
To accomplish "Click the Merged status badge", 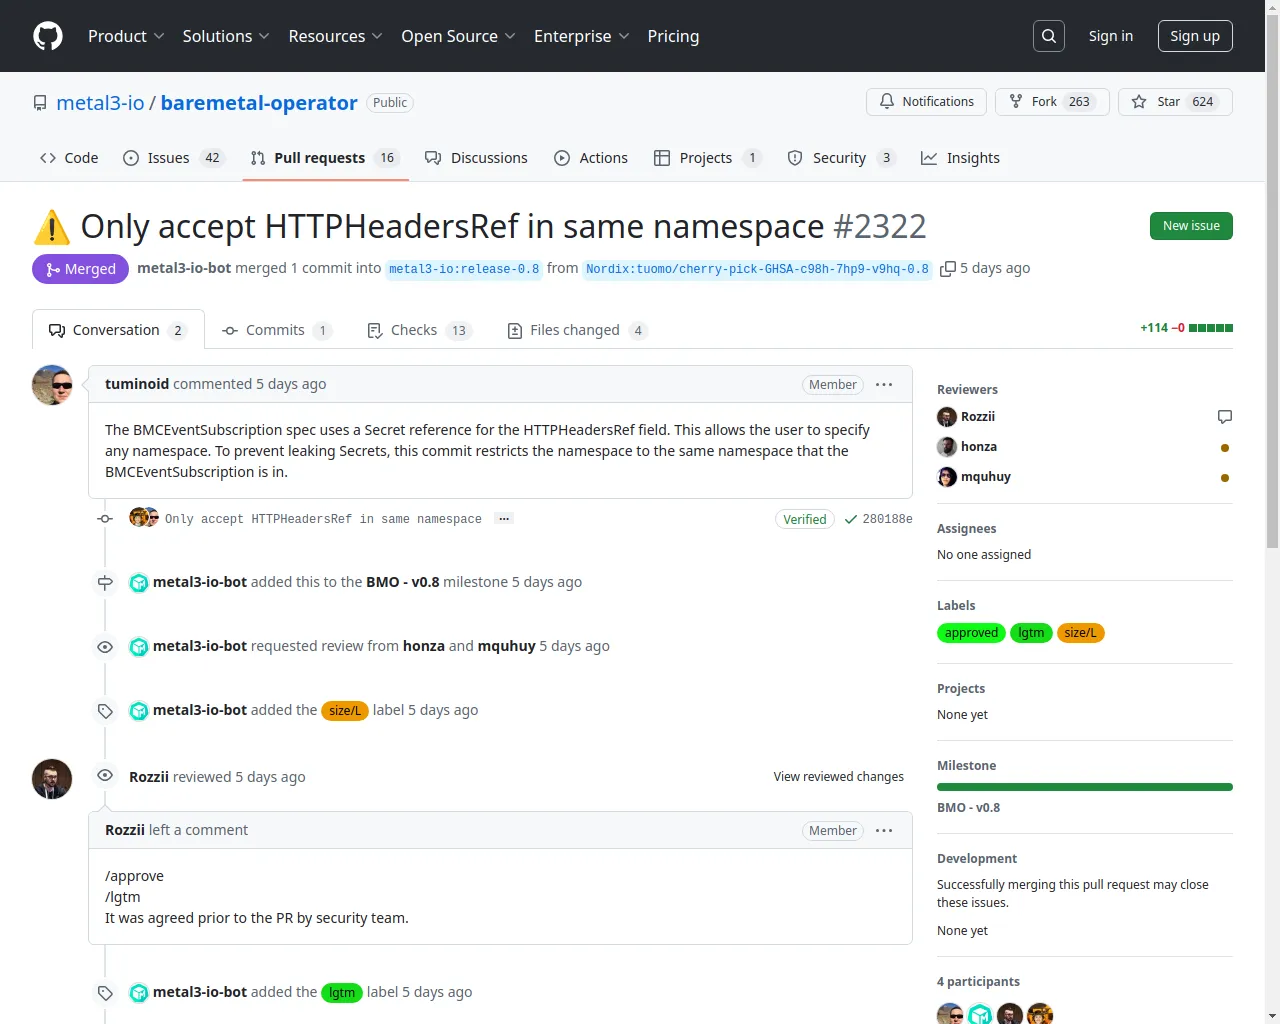I will pos(80,269).
